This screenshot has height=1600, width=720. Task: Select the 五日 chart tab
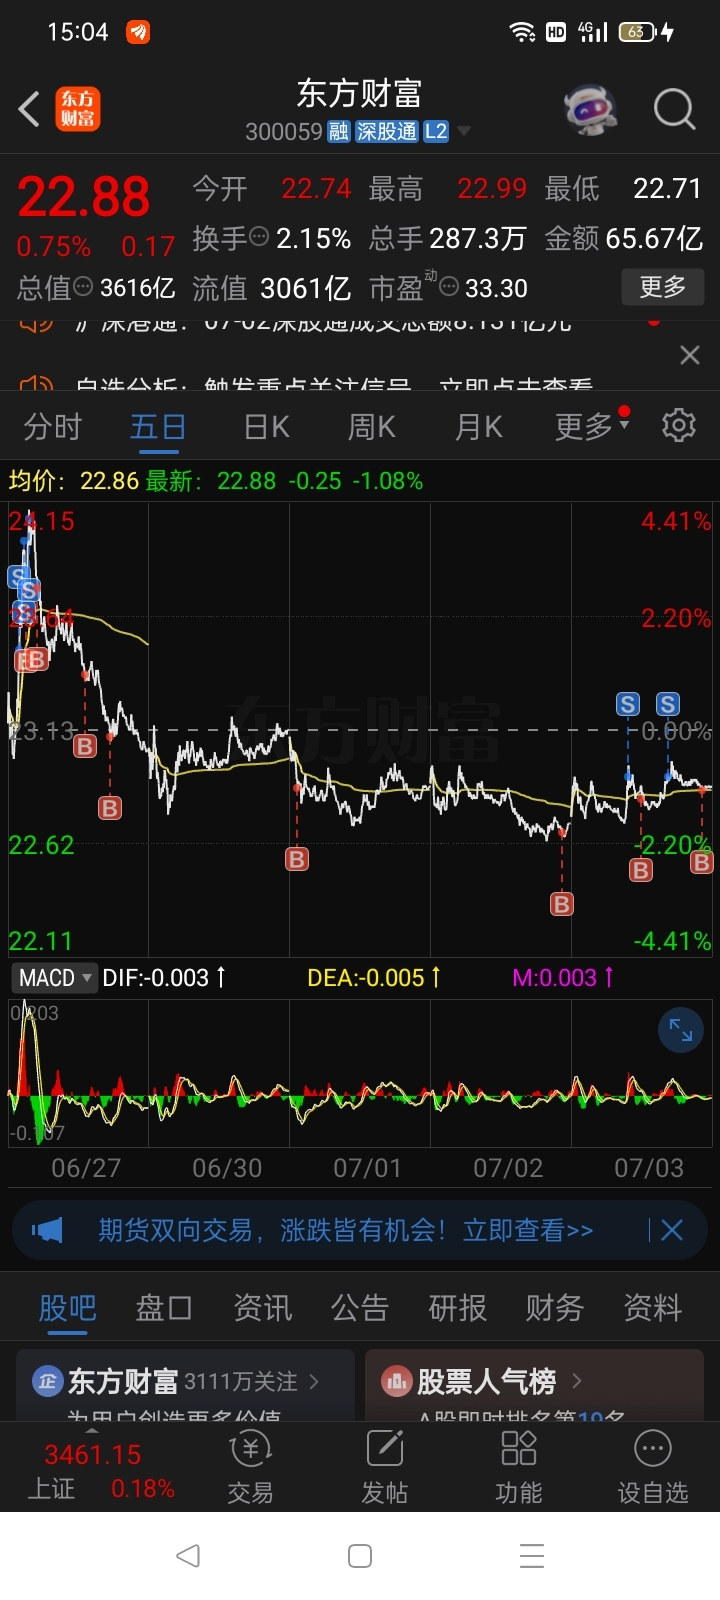click(x=158, y=427)
